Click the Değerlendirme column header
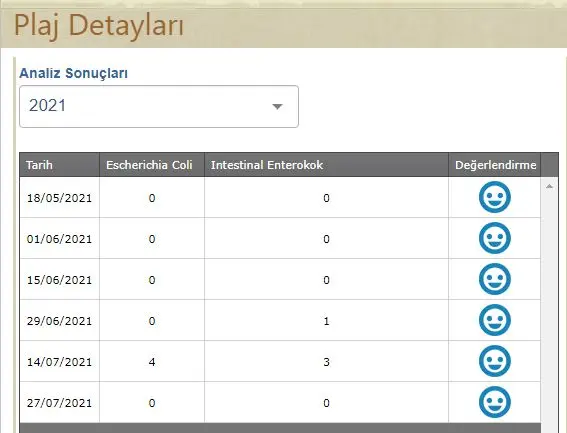The width and height of the screenshot is (567, 433). tap(495, 165)
